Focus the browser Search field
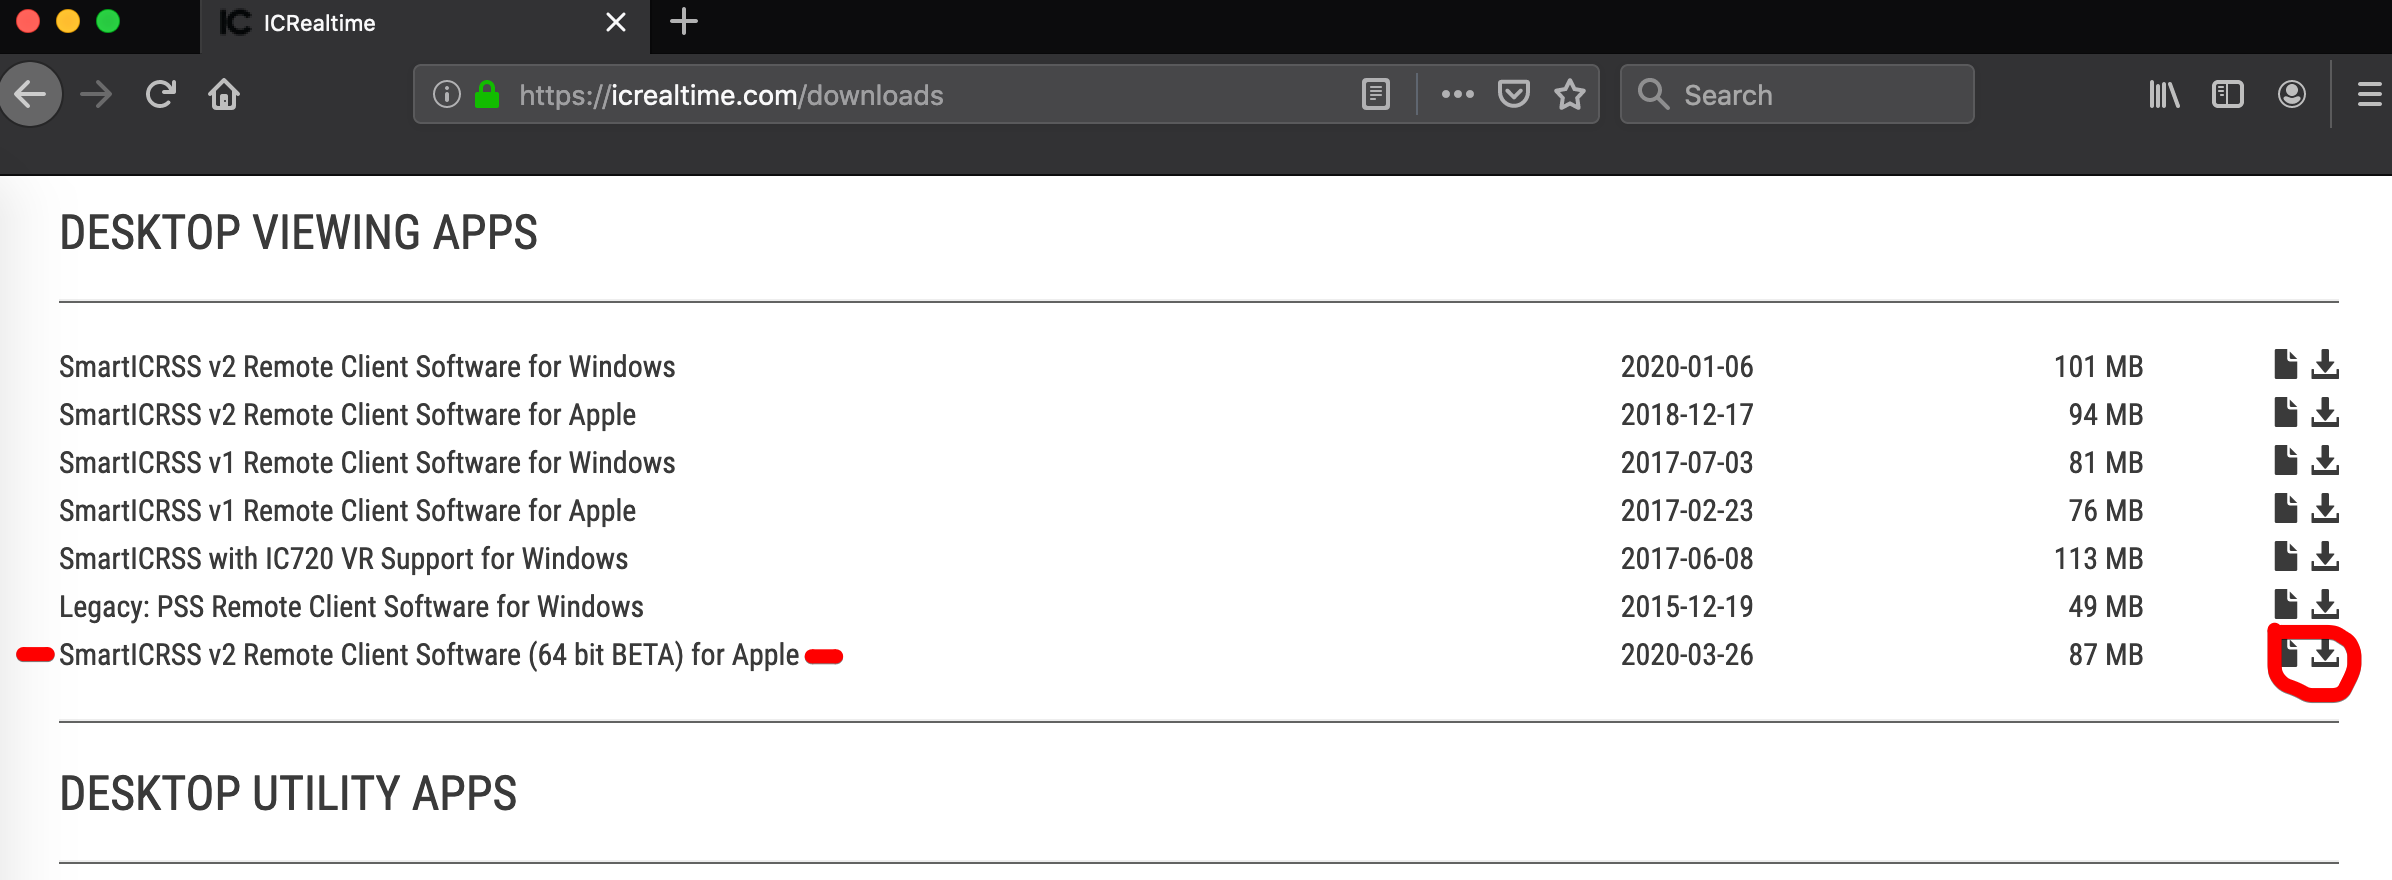The height and width of the screenshot is (880, 2392). click(1797, 94)
